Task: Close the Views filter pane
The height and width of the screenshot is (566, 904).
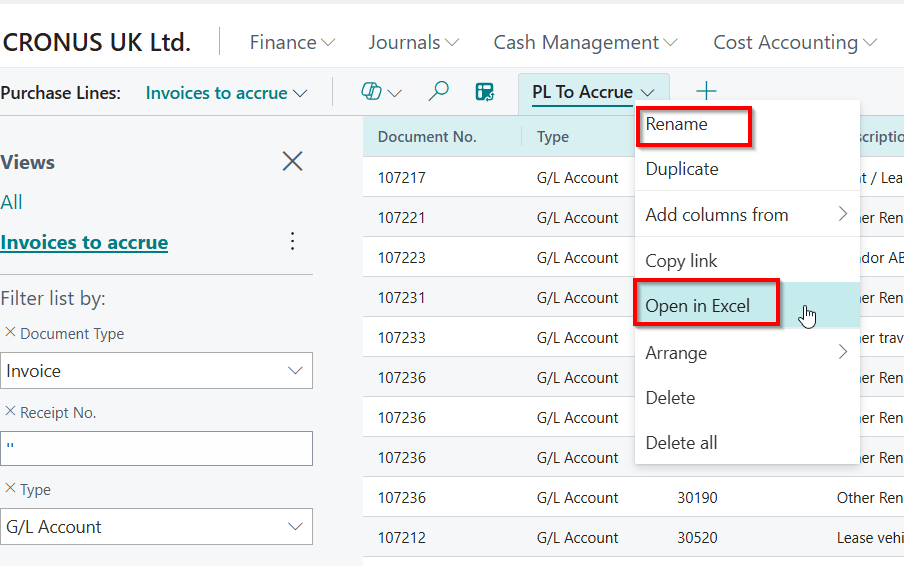Action: (292, 161)
